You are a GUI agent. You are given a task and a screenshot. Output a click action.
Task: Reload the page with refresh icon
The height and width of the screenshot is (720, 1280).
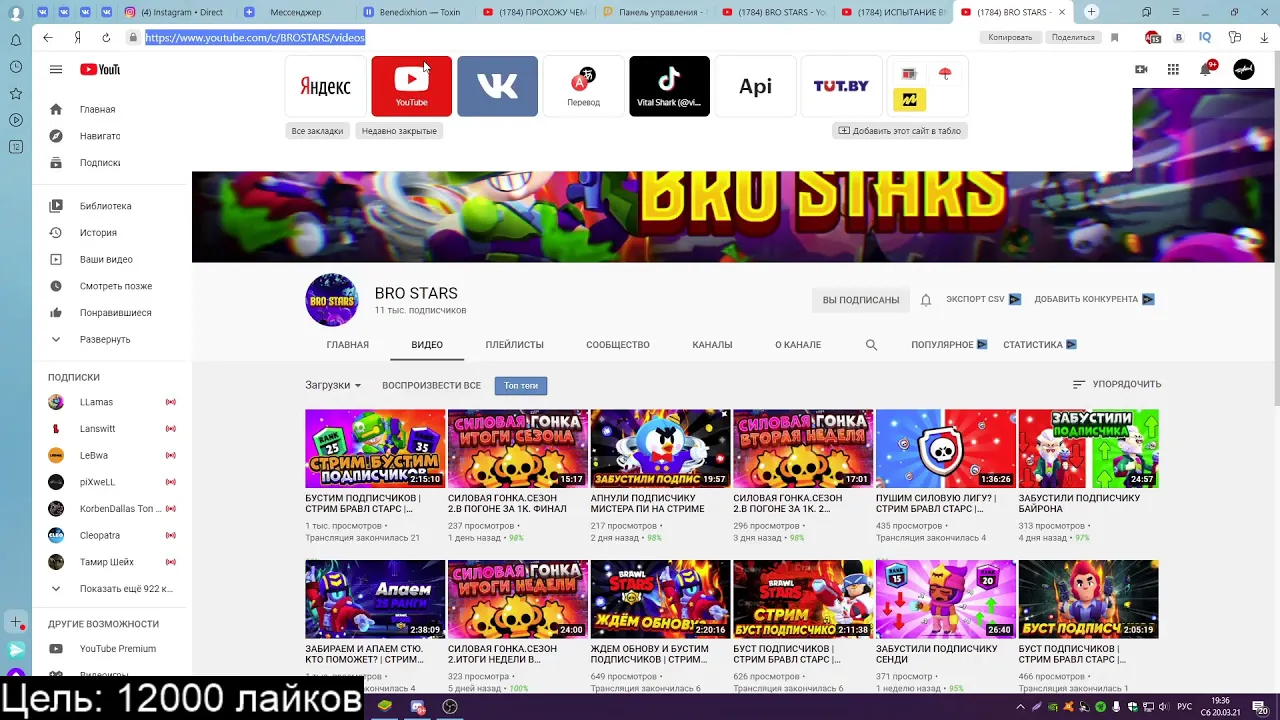pyautogui.click(x=106, y=37)
